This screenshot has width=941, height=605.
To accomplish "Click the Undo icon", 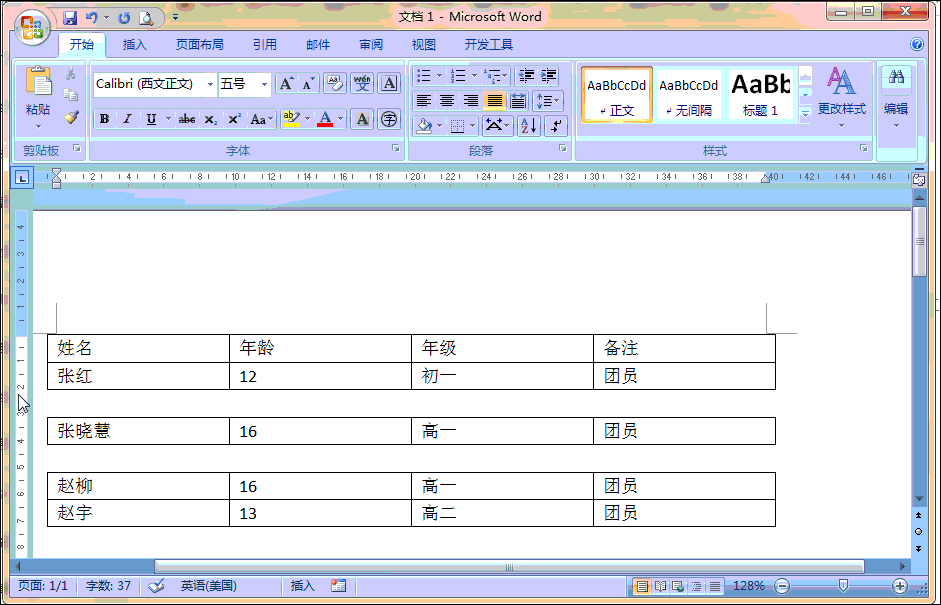I will pyautogui.click(x=91, y=17).
